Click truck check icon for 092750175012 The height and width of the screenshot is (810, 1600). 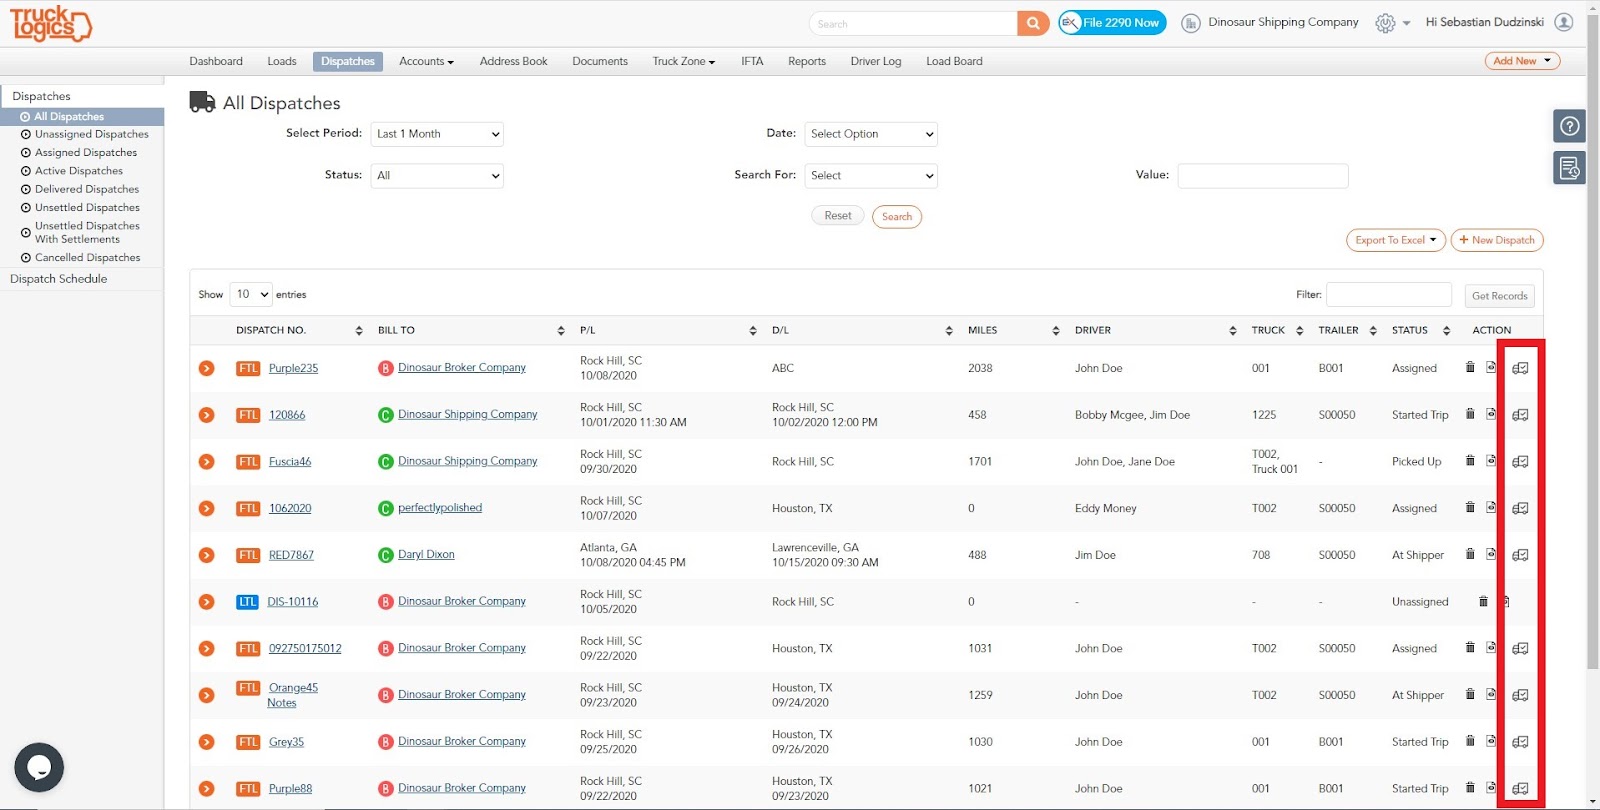pyautogui.click(x=1520, y=648)
